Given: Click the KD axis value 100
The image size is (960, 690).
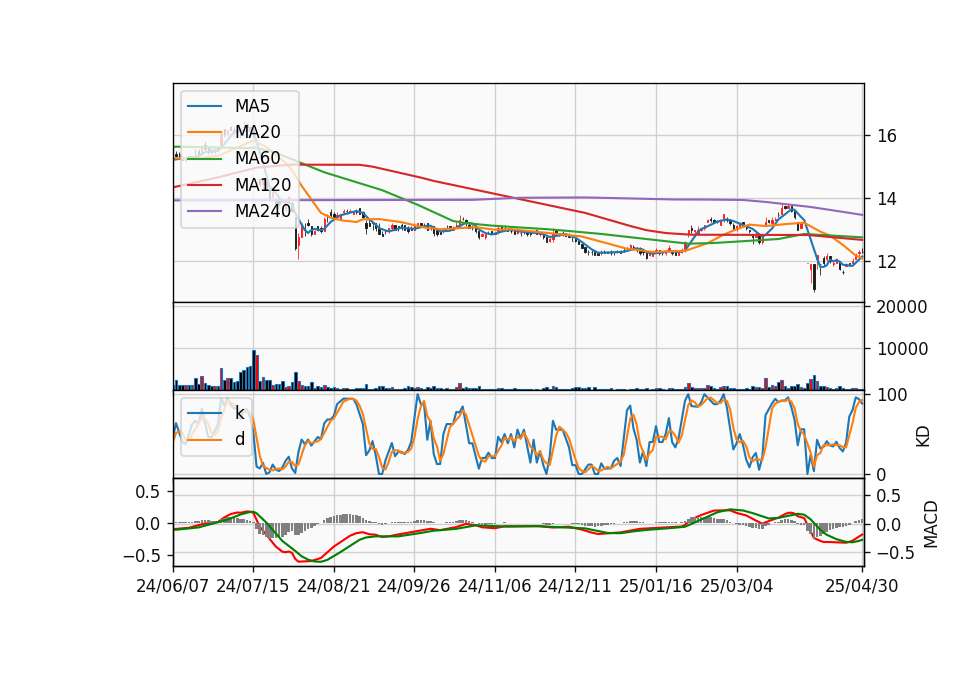Looking at the screenshot, I should pyautogui.click(x=892, y=395).
